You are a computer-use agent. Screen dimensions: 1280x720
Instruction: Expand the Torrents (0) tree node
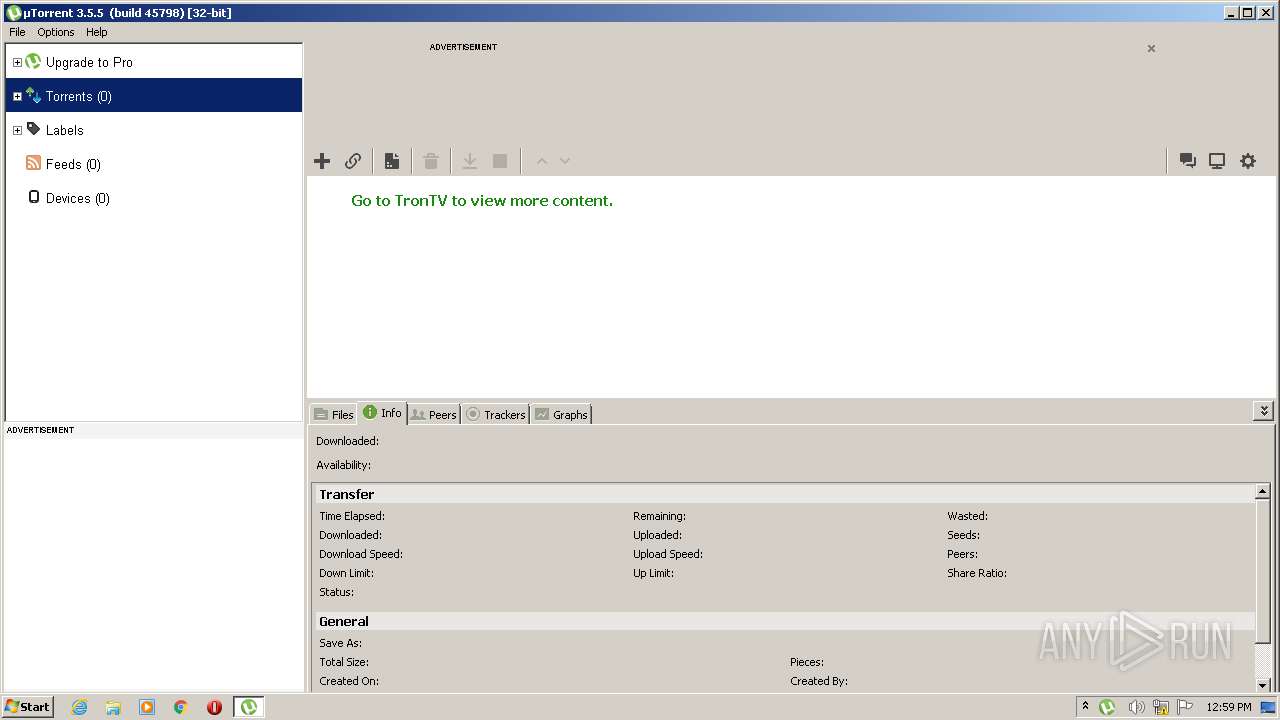point(17,96)
